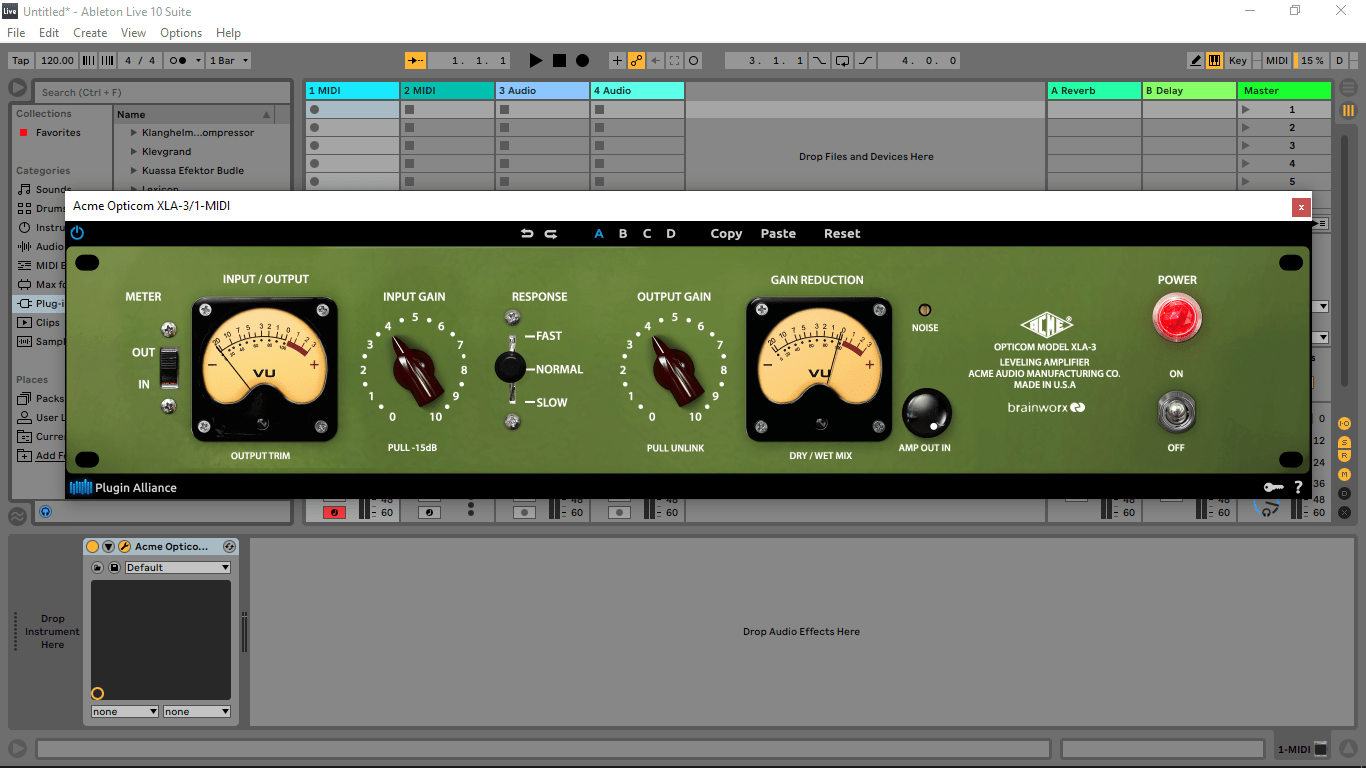This screenshot has width=1366, height=768.
Task: Toggle the Draw Mode pencil icon
Action: click(x=1195, y=61)
